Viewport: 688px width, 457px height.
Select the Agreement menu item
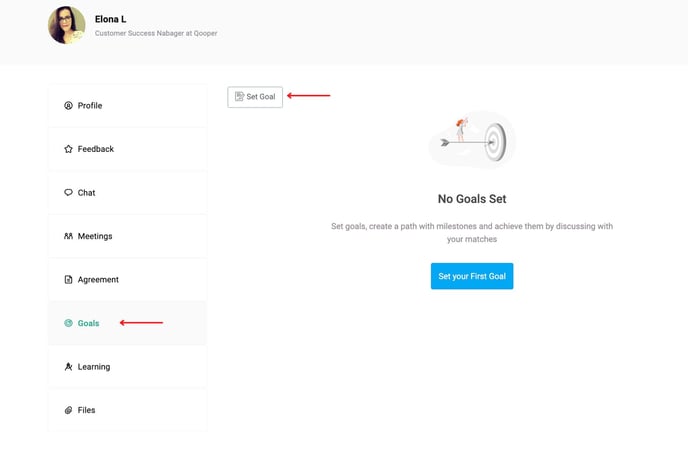pos(98,280)
